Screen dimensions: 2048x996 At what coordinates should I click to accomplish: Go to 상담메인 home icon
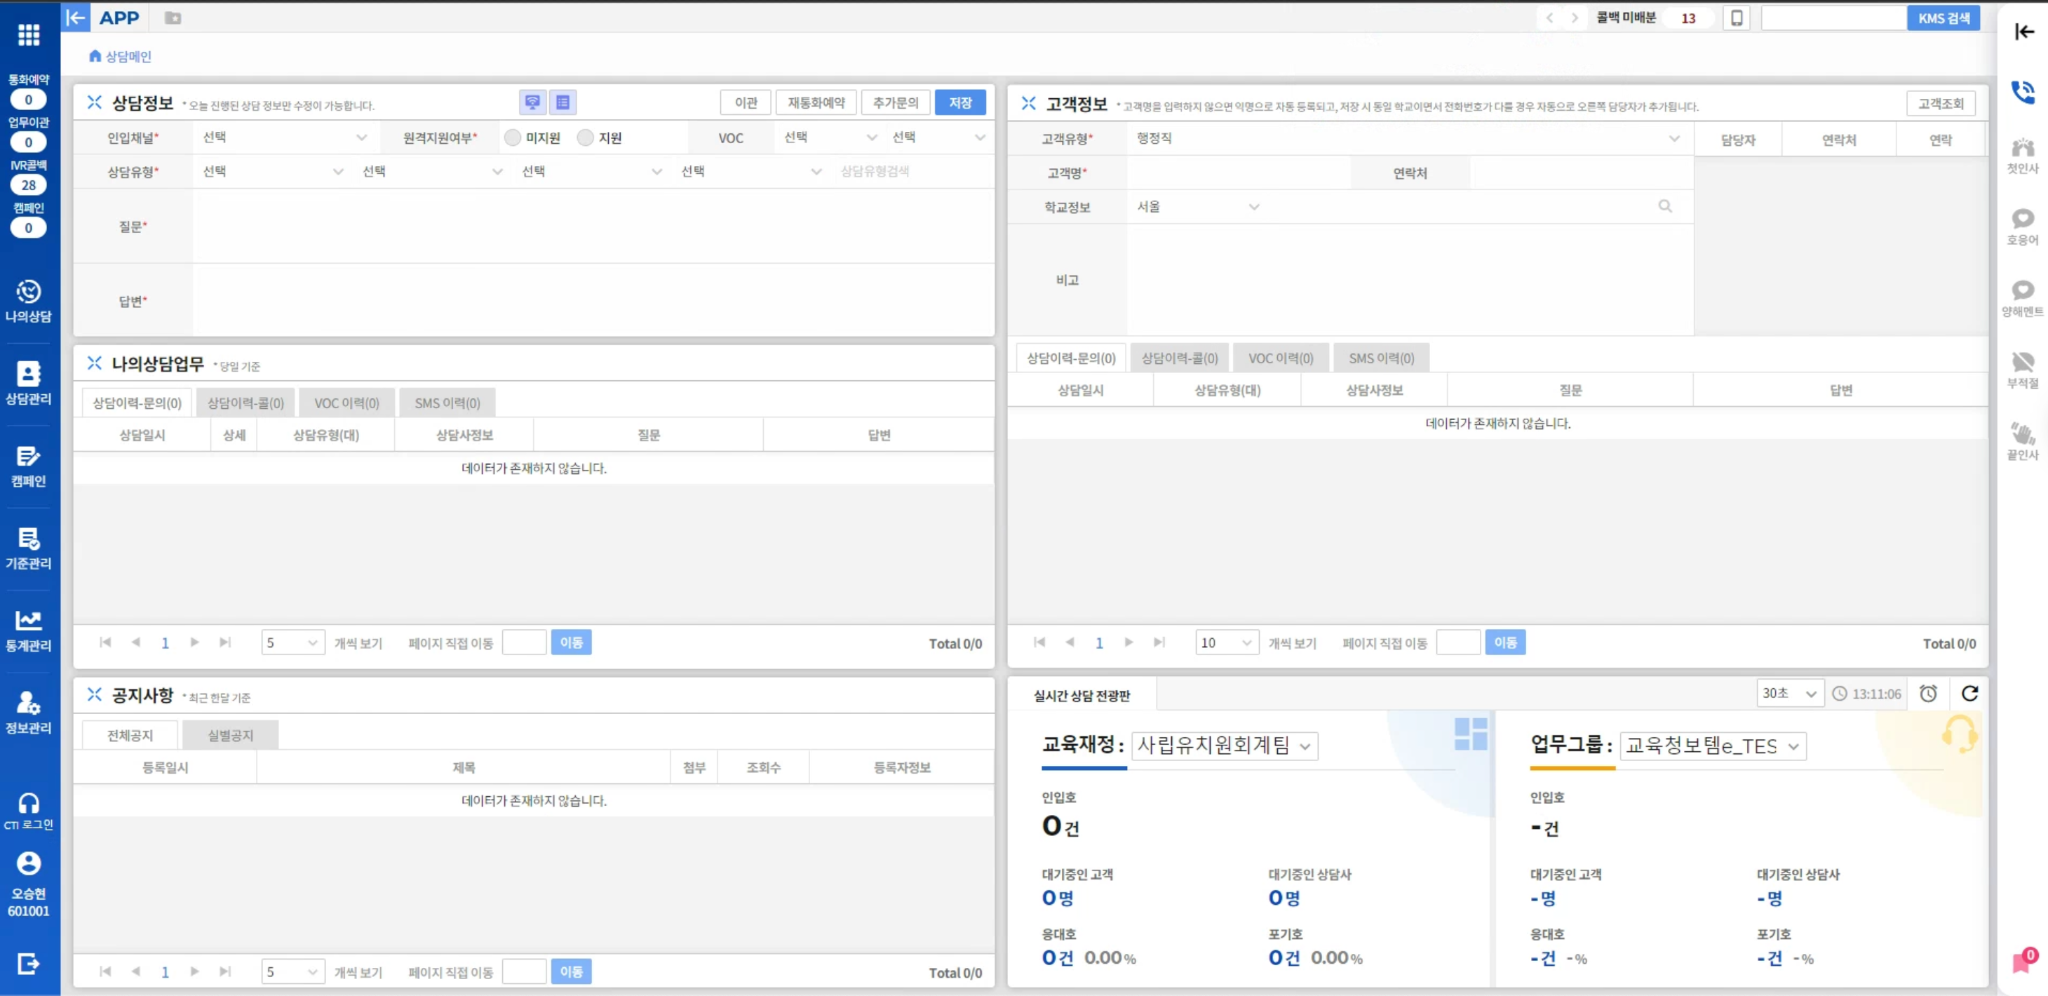point(95,56)
